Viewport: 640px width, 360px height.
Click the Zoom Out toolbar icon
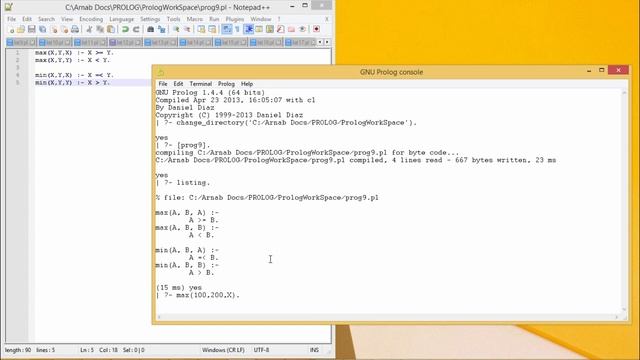point(187,29)
